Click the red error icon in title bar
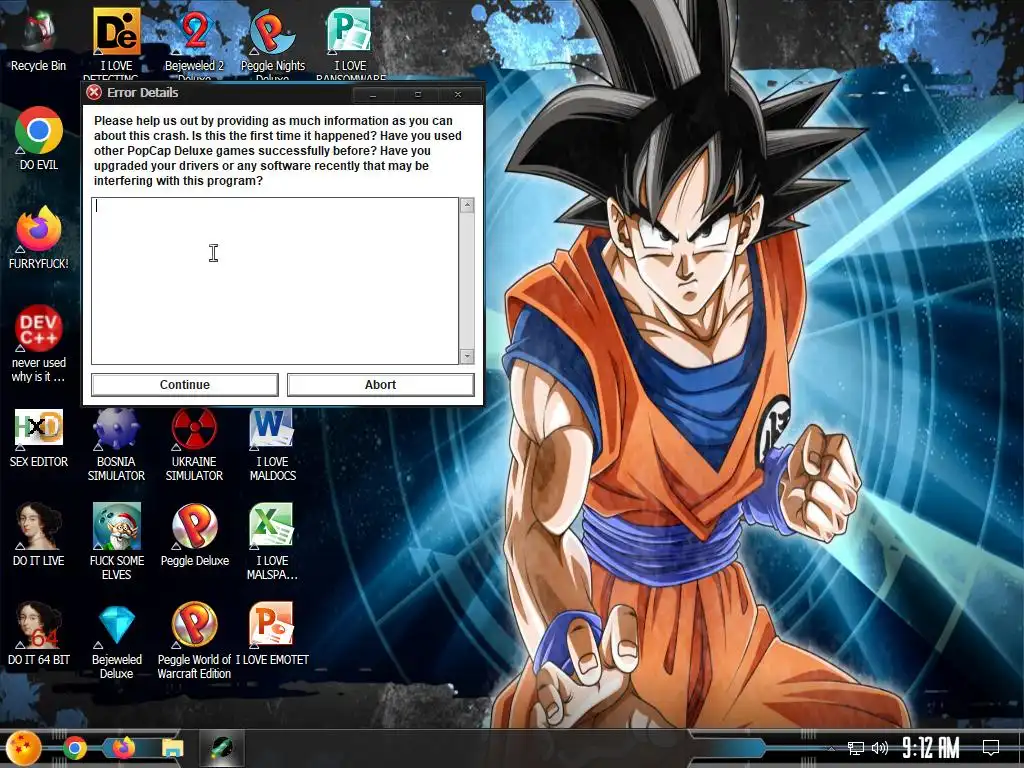Viewport: 1024px width, 768px height. [x=94, y=92]
